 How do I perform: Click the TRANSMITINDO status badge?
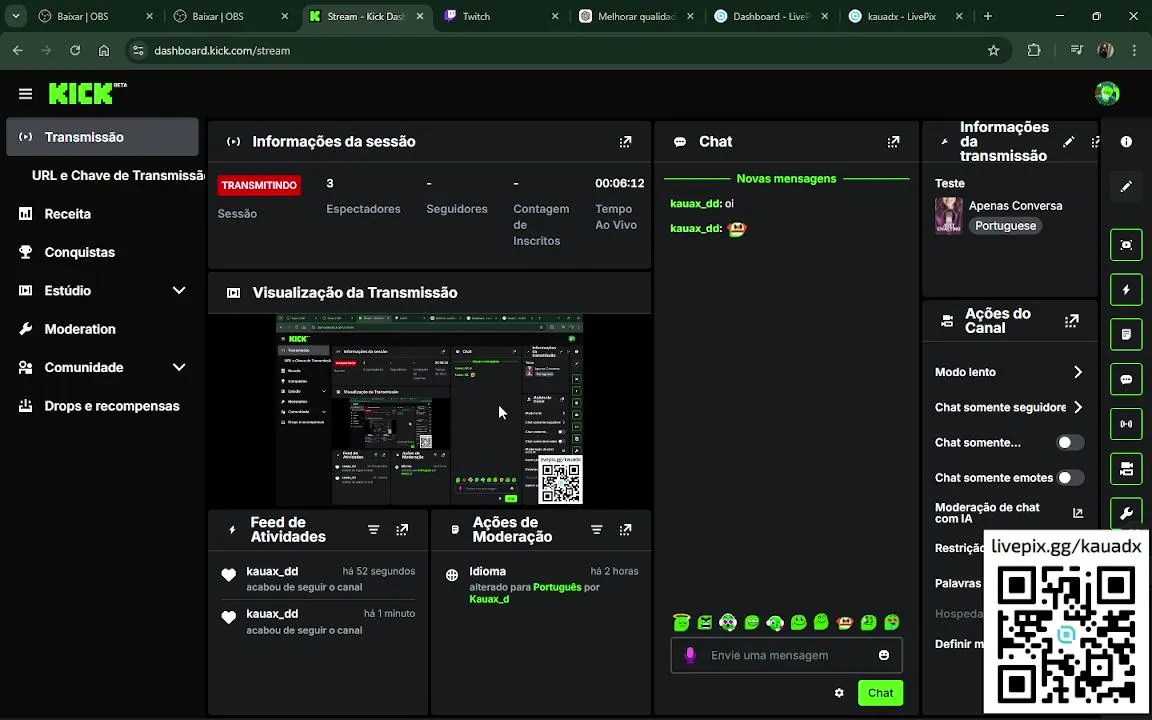pyautogui.click(x=259, y=185)
